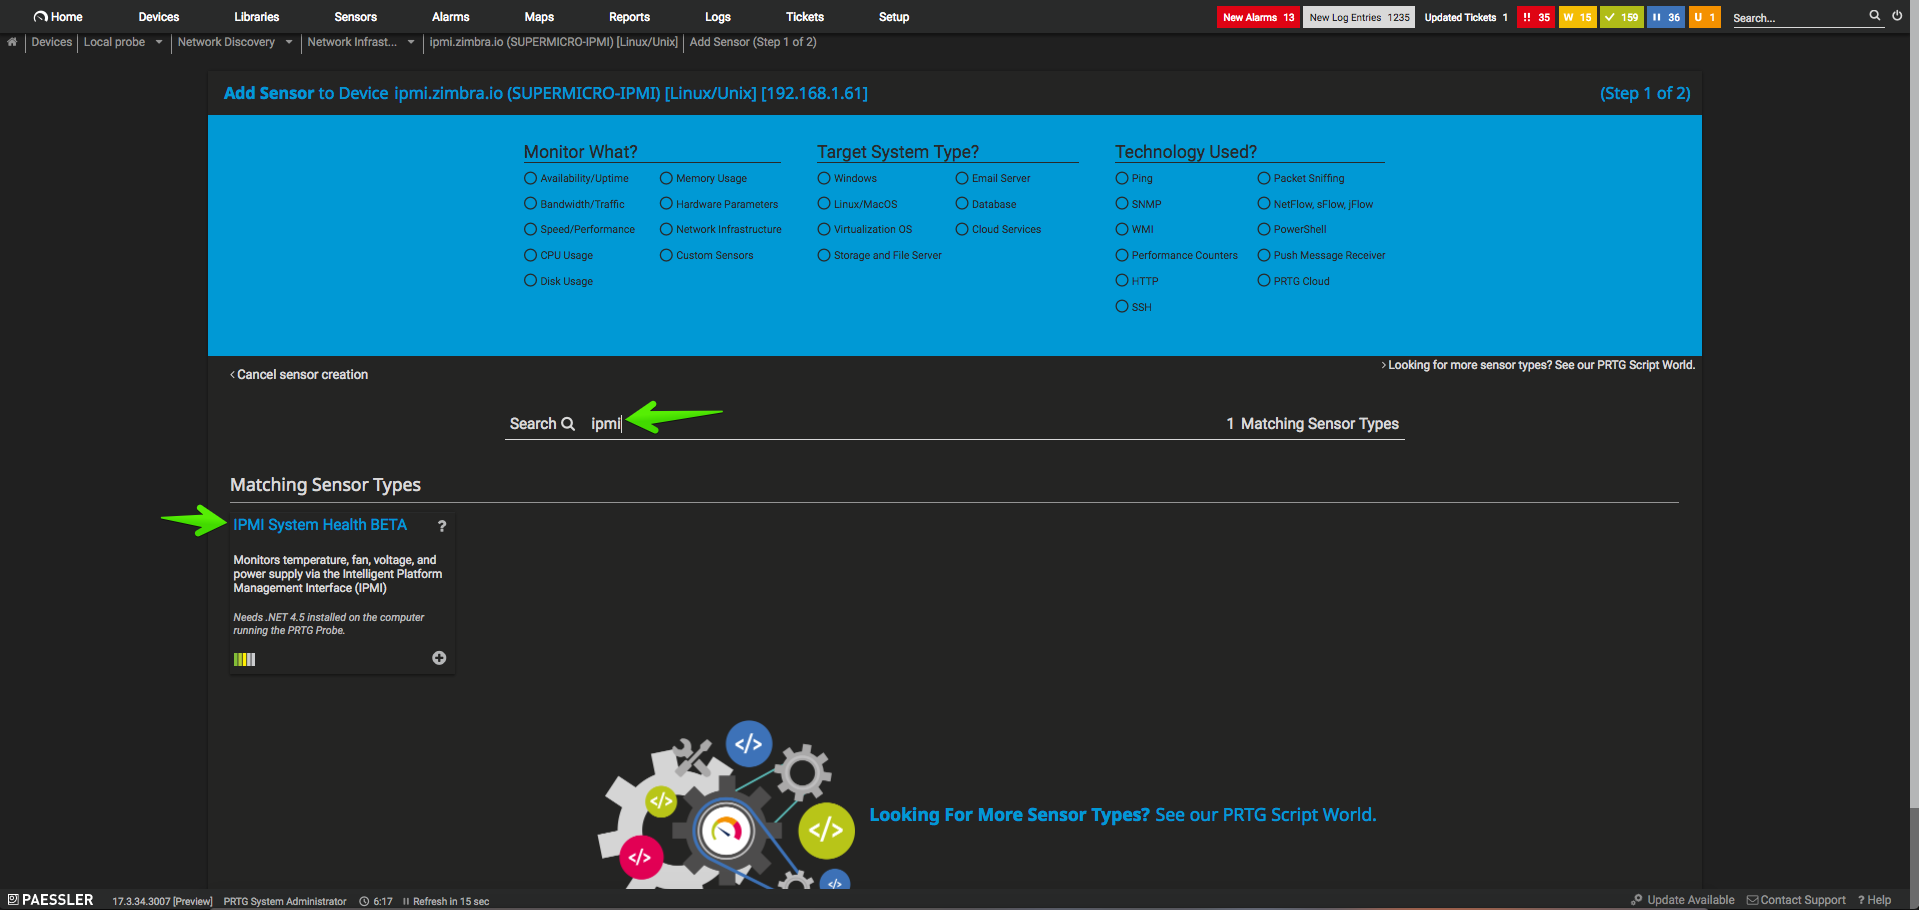The width and height of the screenshot is (1919, 910).
Task: Click Contact Support in the footer
Action: pyautogui.click(x=1797, y=900)
